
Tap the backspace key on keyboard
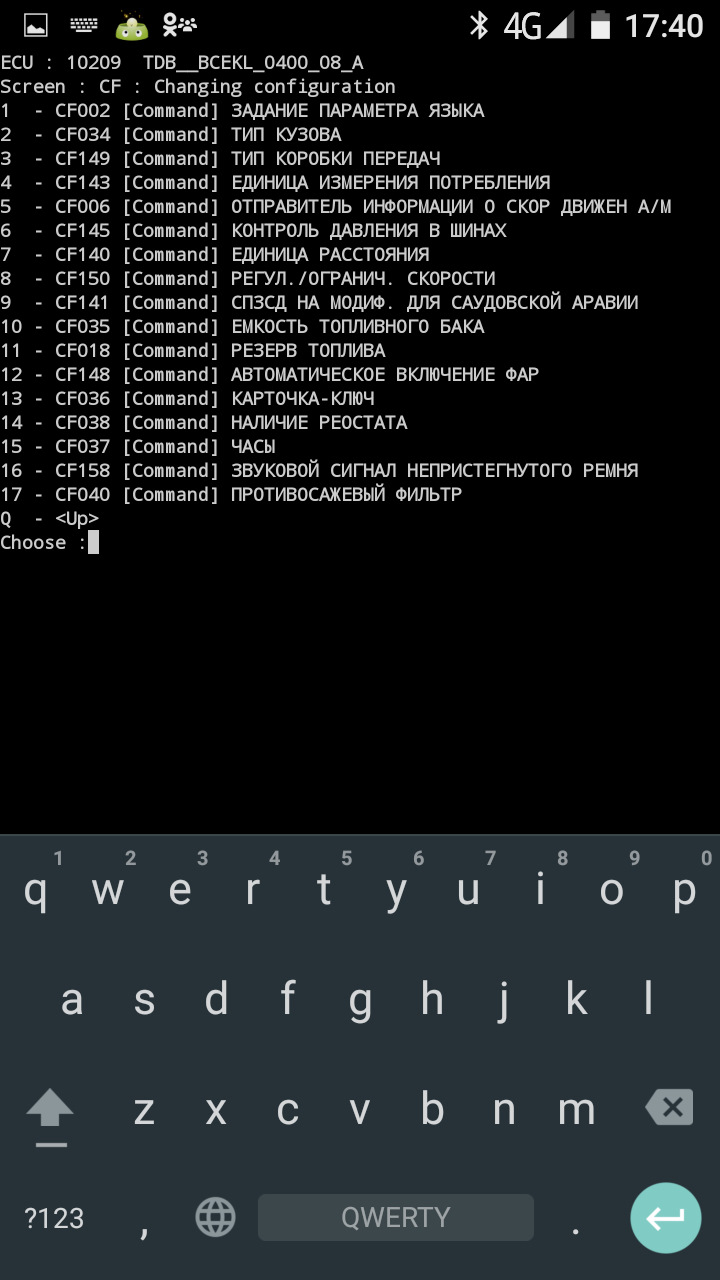[669, 1108]
